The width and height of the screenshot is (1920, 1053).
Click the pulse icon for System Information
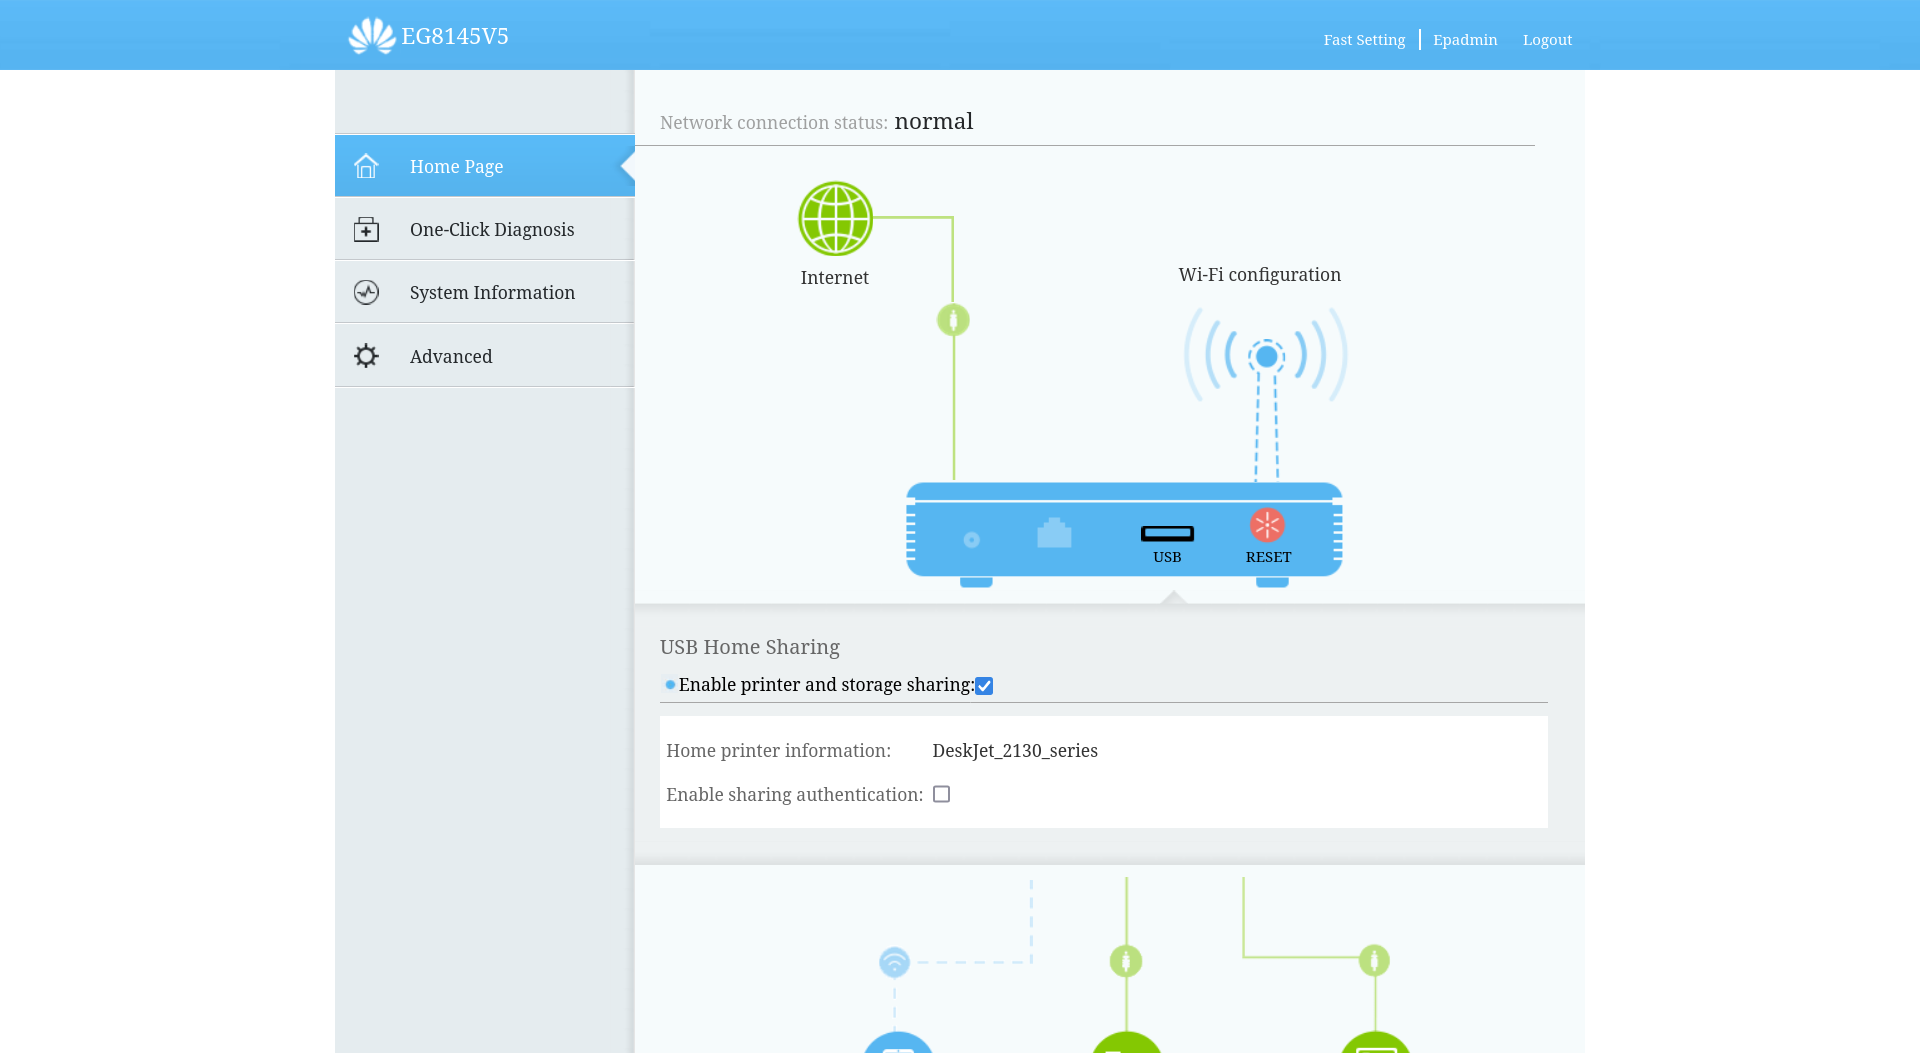[x=366, y=292]
